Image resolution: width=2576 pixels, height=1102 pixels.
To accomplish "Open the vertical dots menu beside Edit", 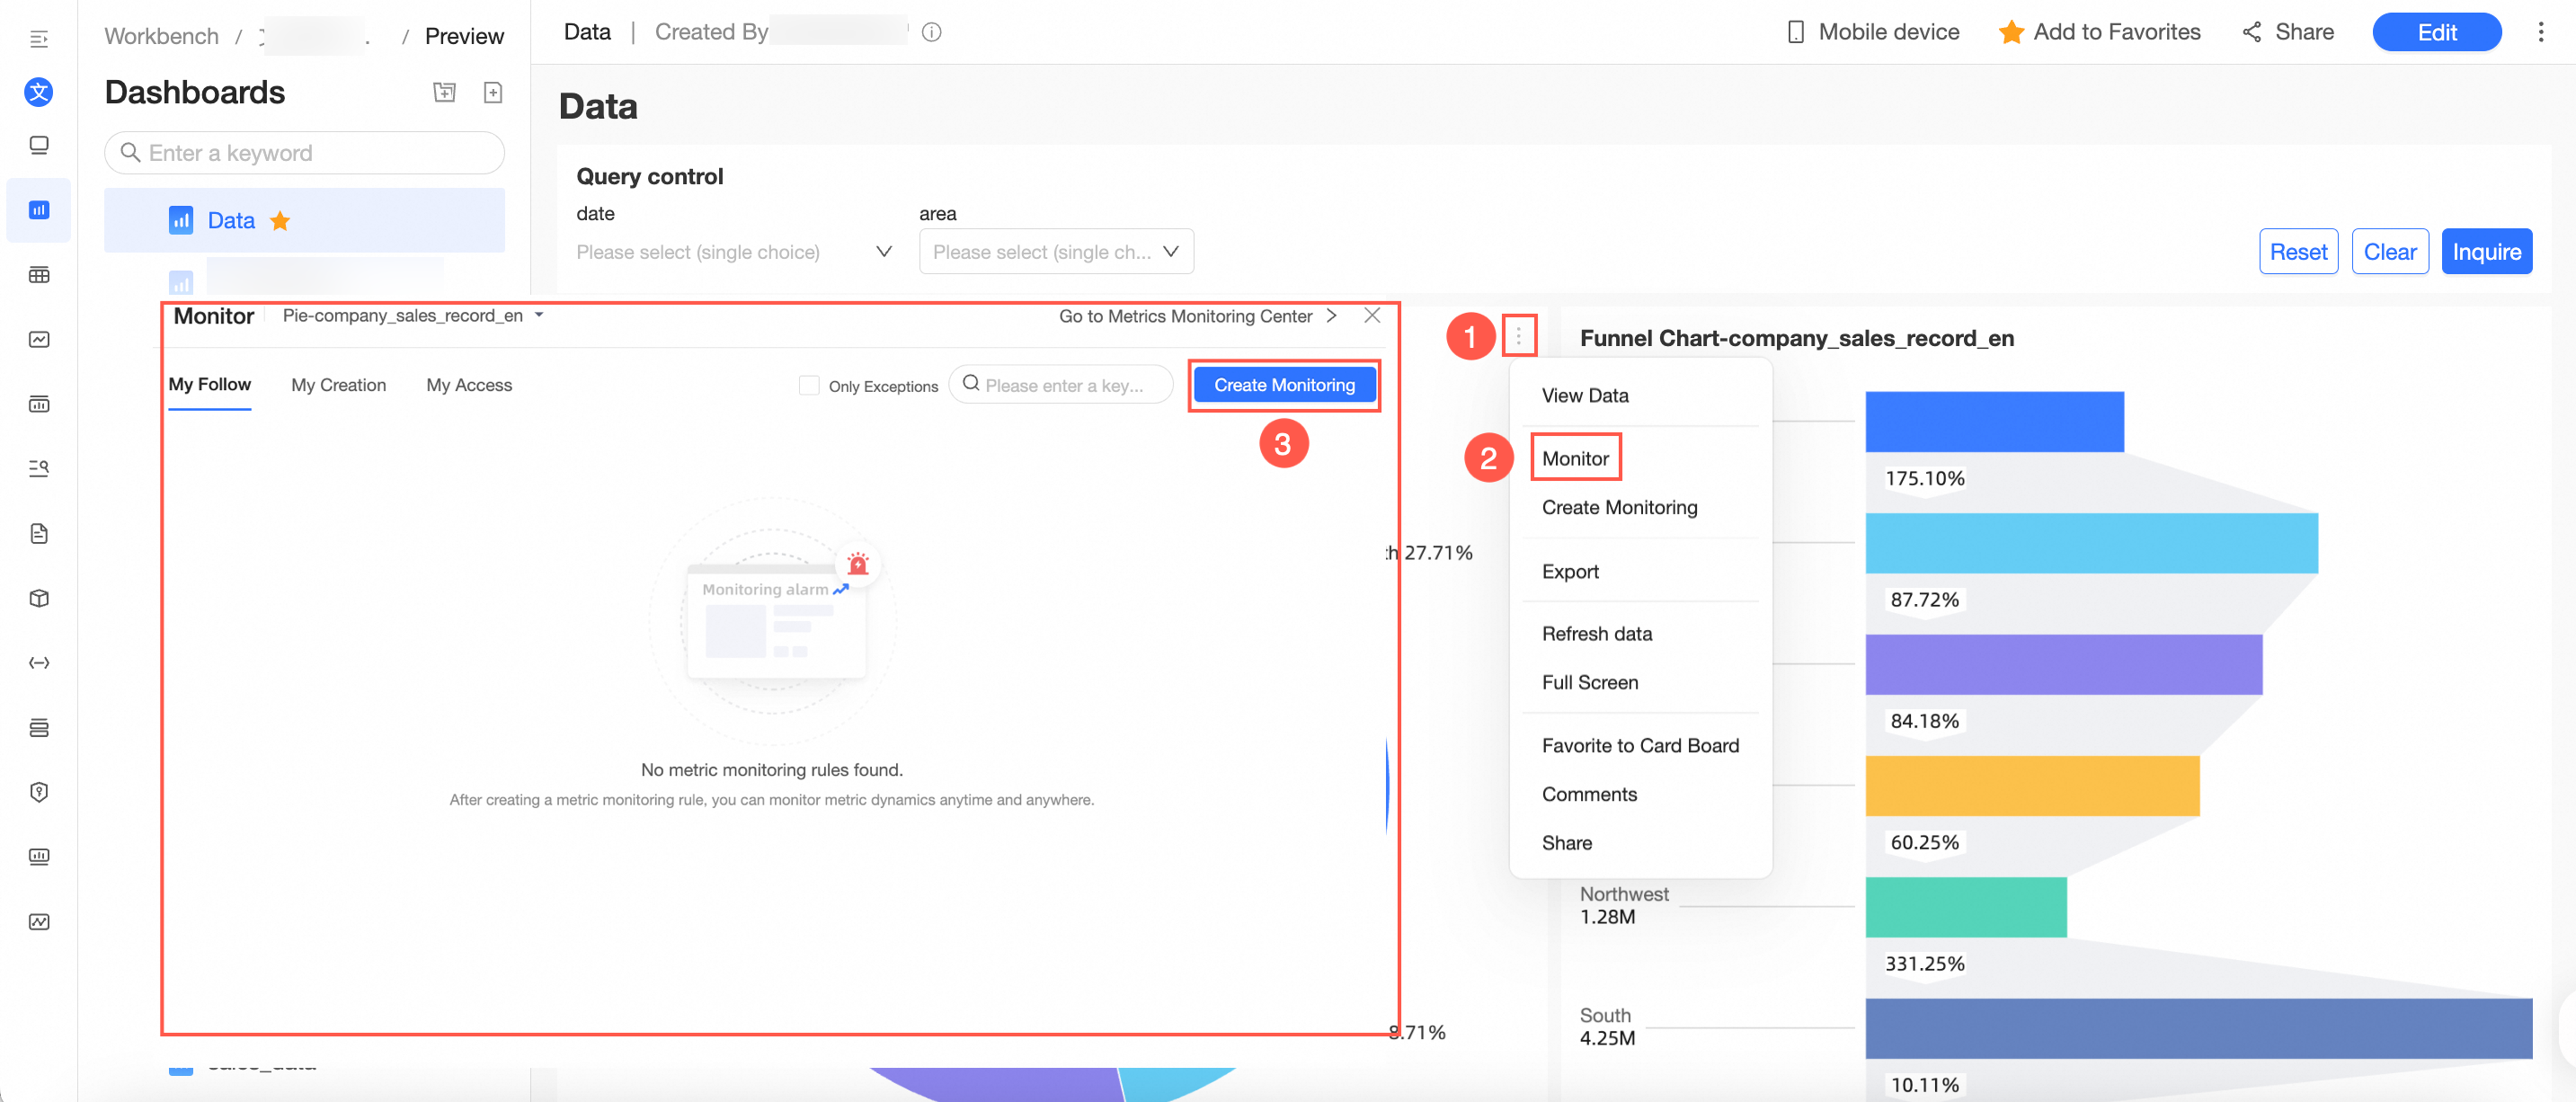I will pos(2540,33).
